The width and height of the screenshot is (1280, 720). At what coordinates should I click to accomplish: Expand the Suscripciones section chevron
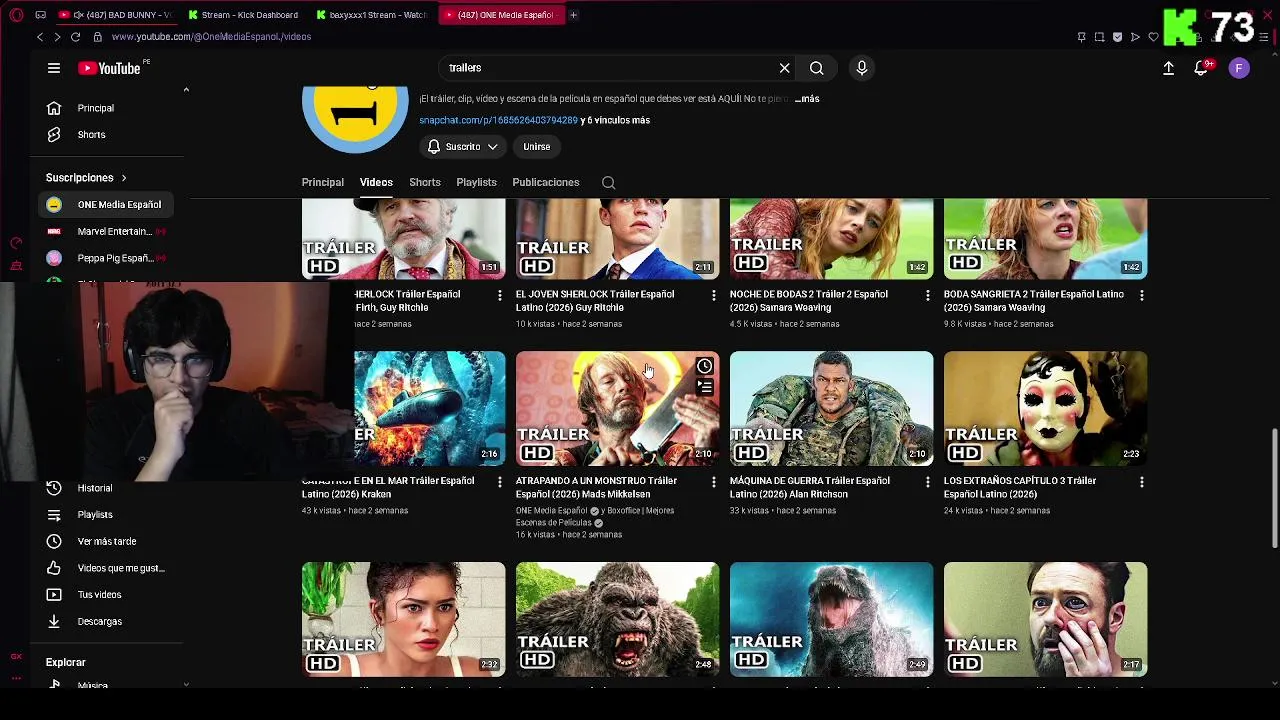[124, 178]
